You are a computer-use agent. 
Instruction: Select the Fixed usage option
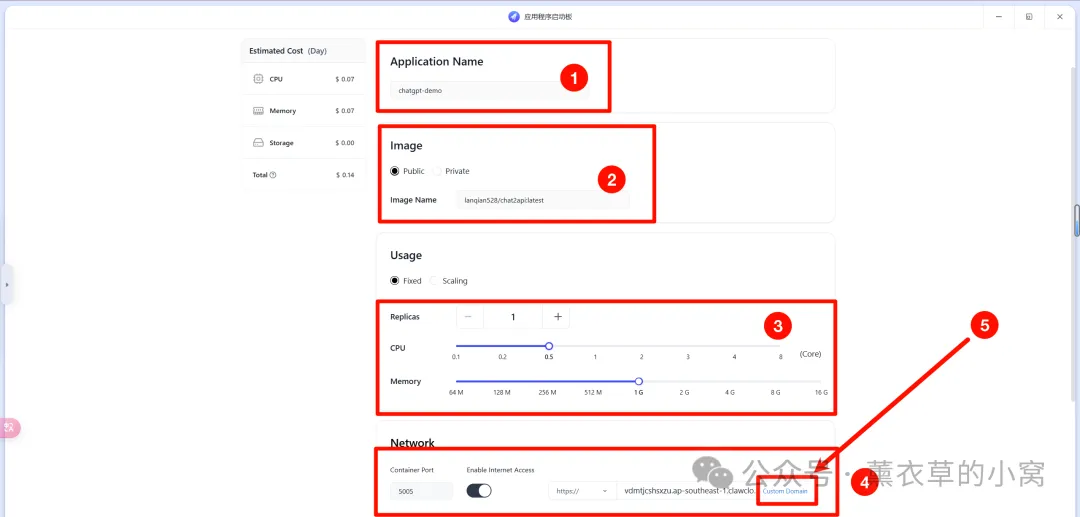(x=395, y=281)
